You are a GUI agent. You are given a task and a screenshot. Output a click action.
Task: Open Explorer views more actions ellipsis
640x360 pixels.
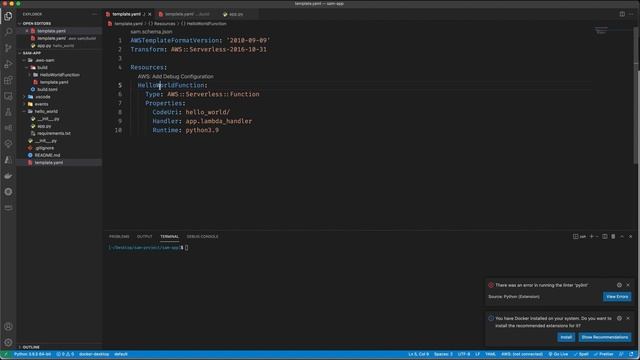click(95, 14)
